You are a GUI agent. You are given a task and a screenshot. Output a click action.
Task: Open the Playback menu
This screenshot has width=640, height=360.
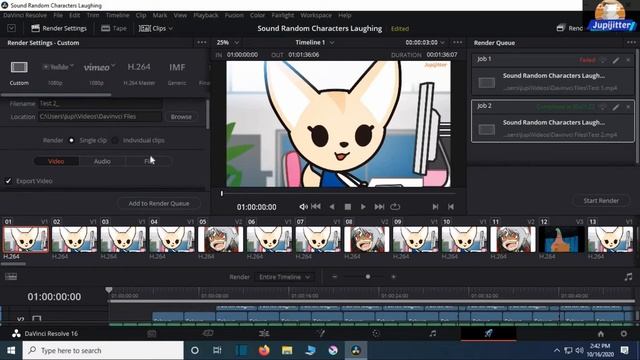(x=206, y=15)
